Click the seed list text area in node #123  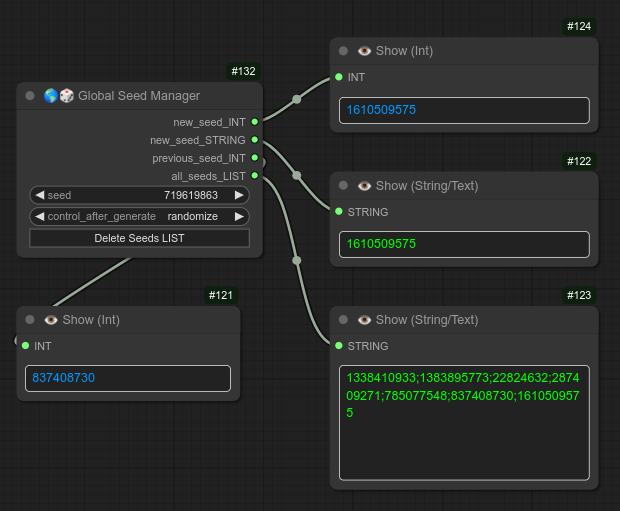pos(464,422)
